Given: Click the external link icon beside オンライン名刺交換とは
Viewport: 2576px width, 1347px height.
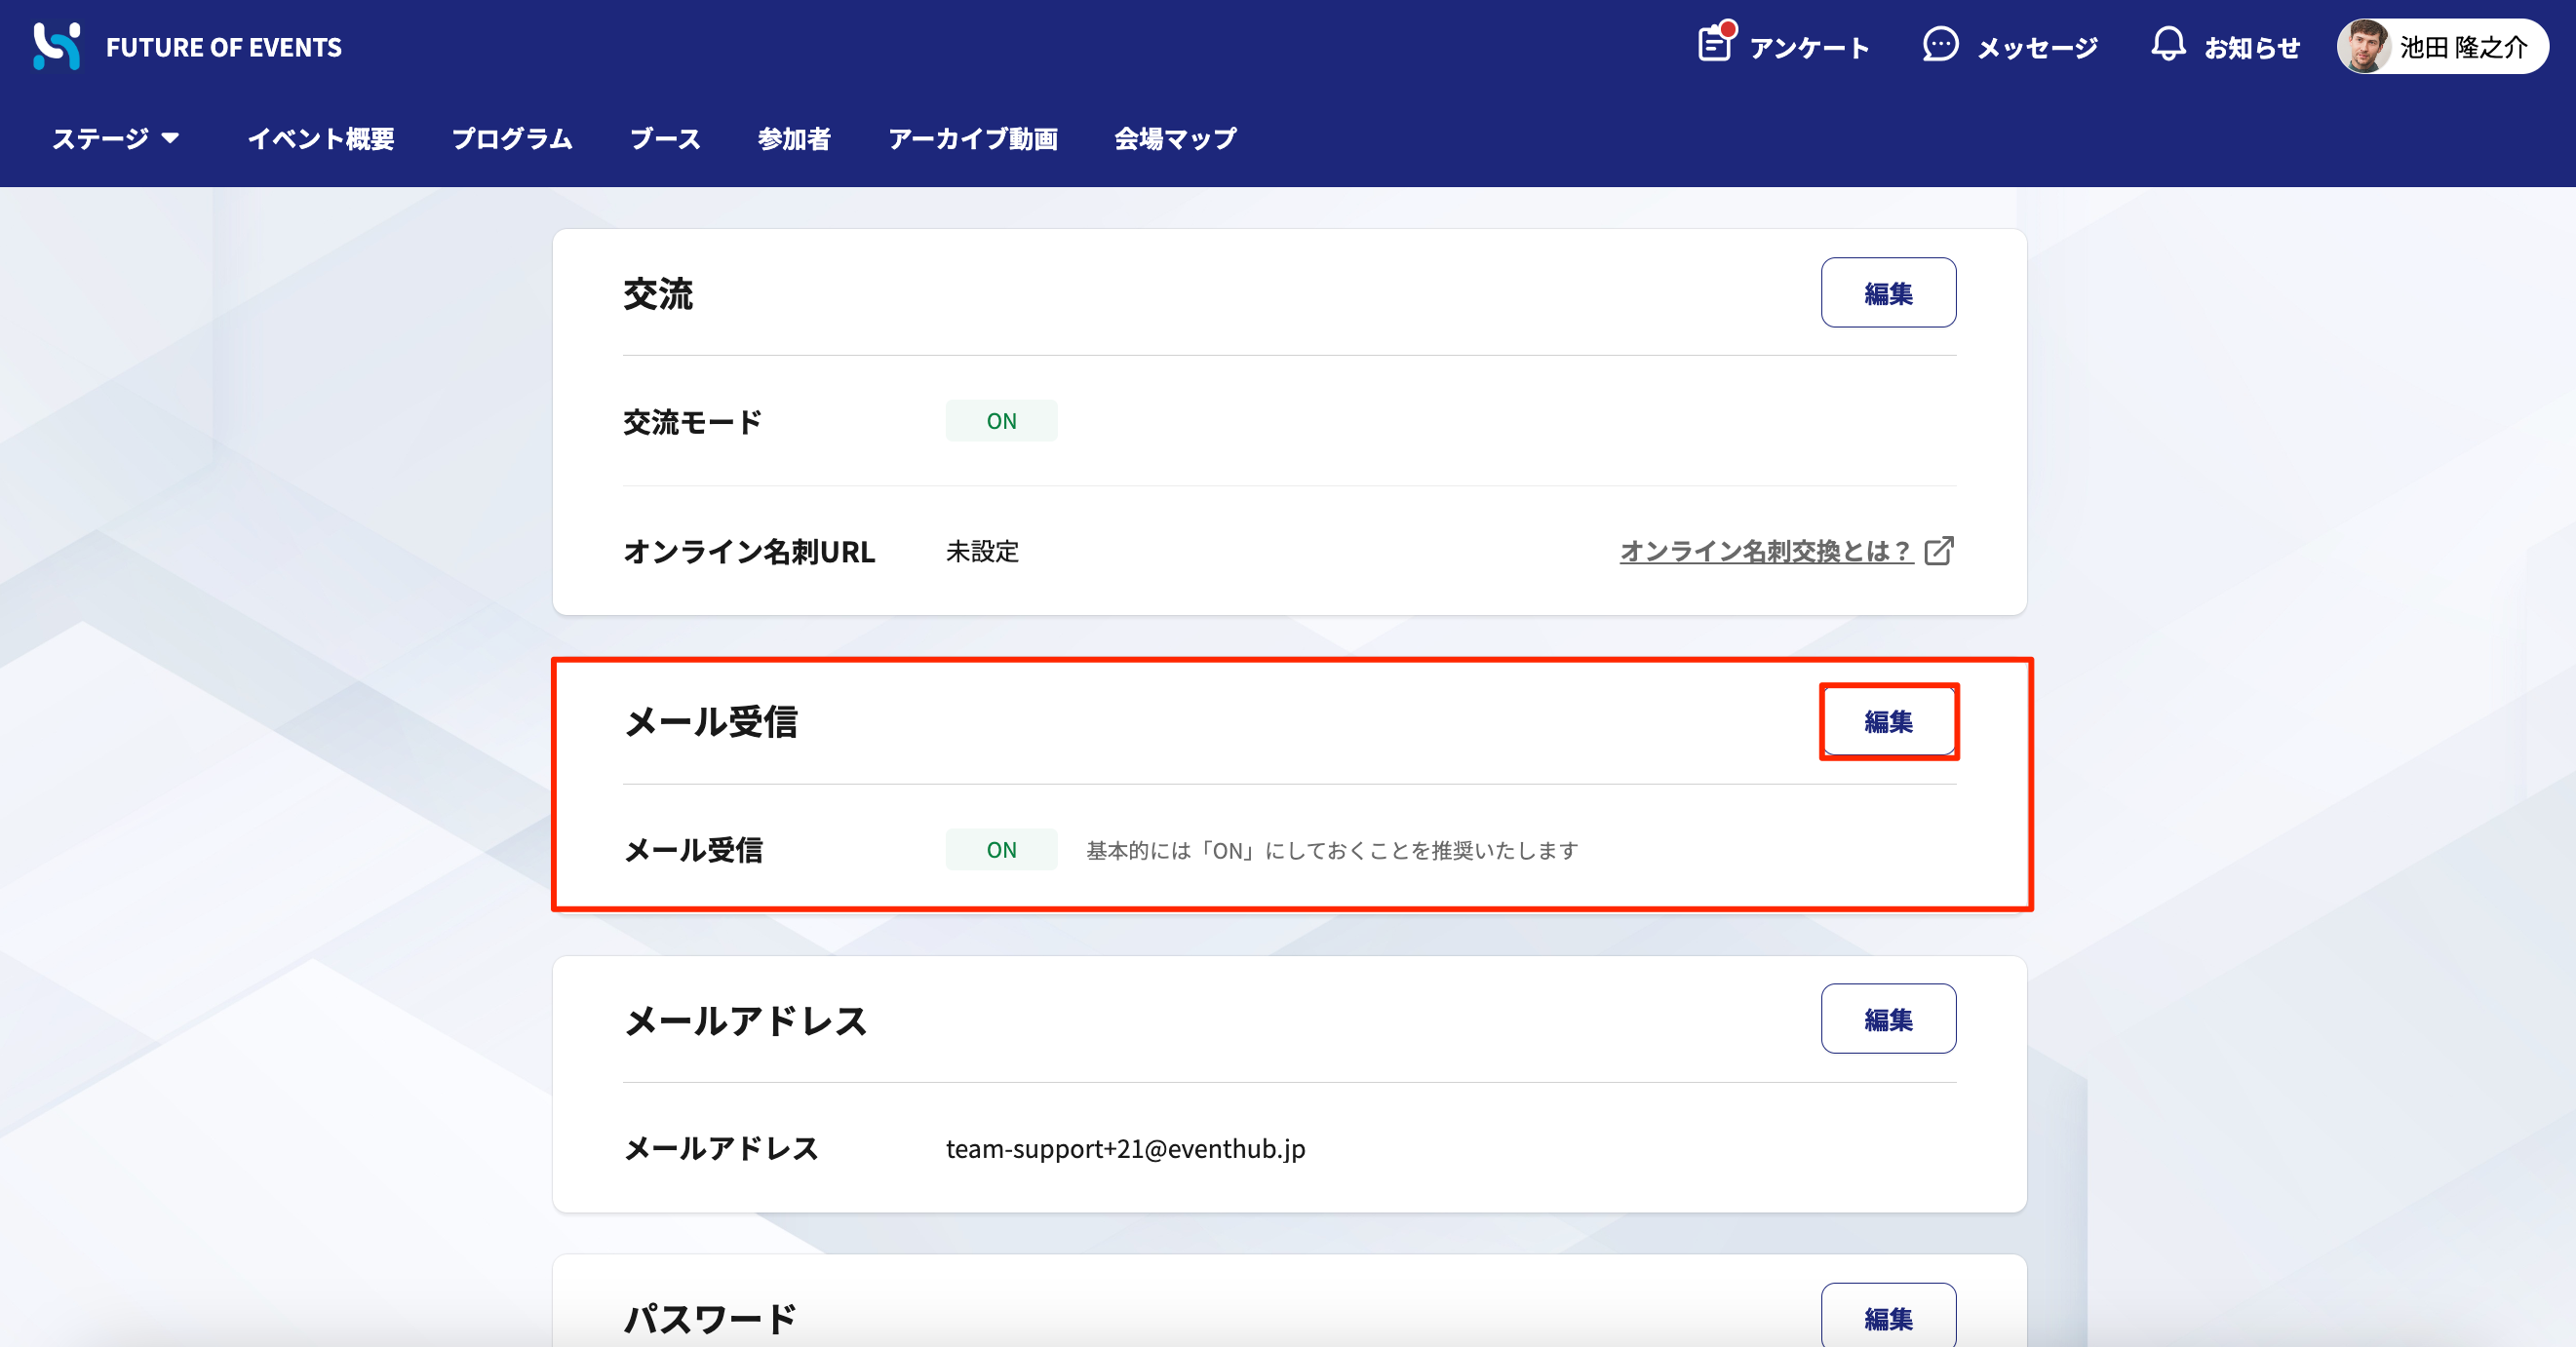Looking at the screenshot, I should (1939, 551).
